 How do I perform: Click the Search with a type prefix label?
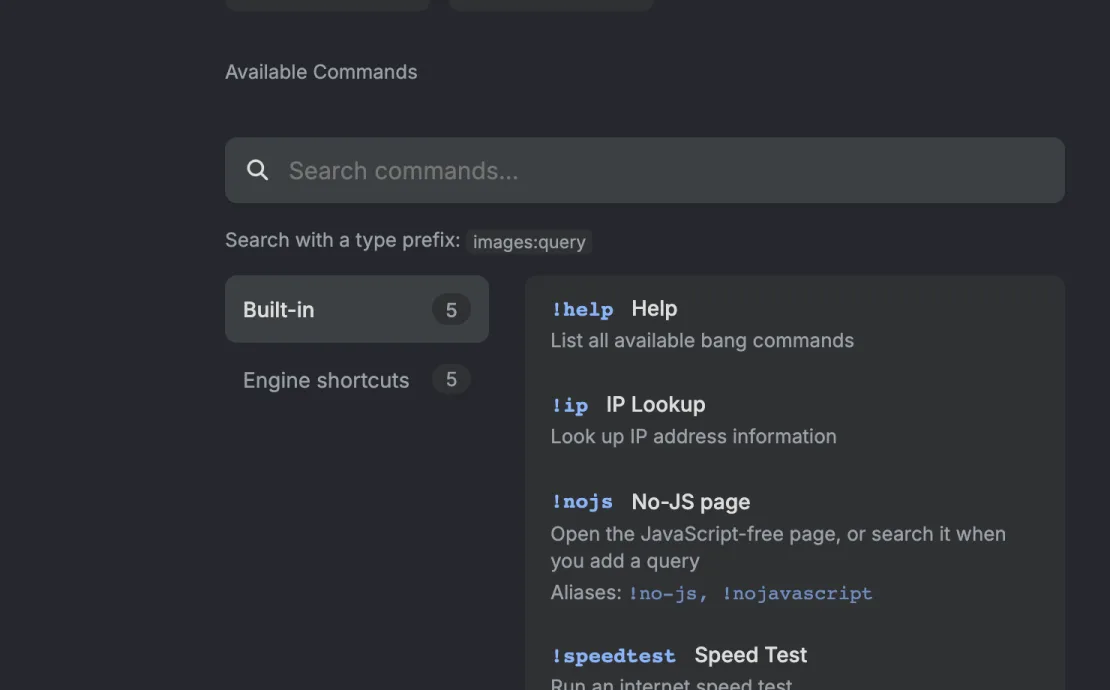pos(343,241)
